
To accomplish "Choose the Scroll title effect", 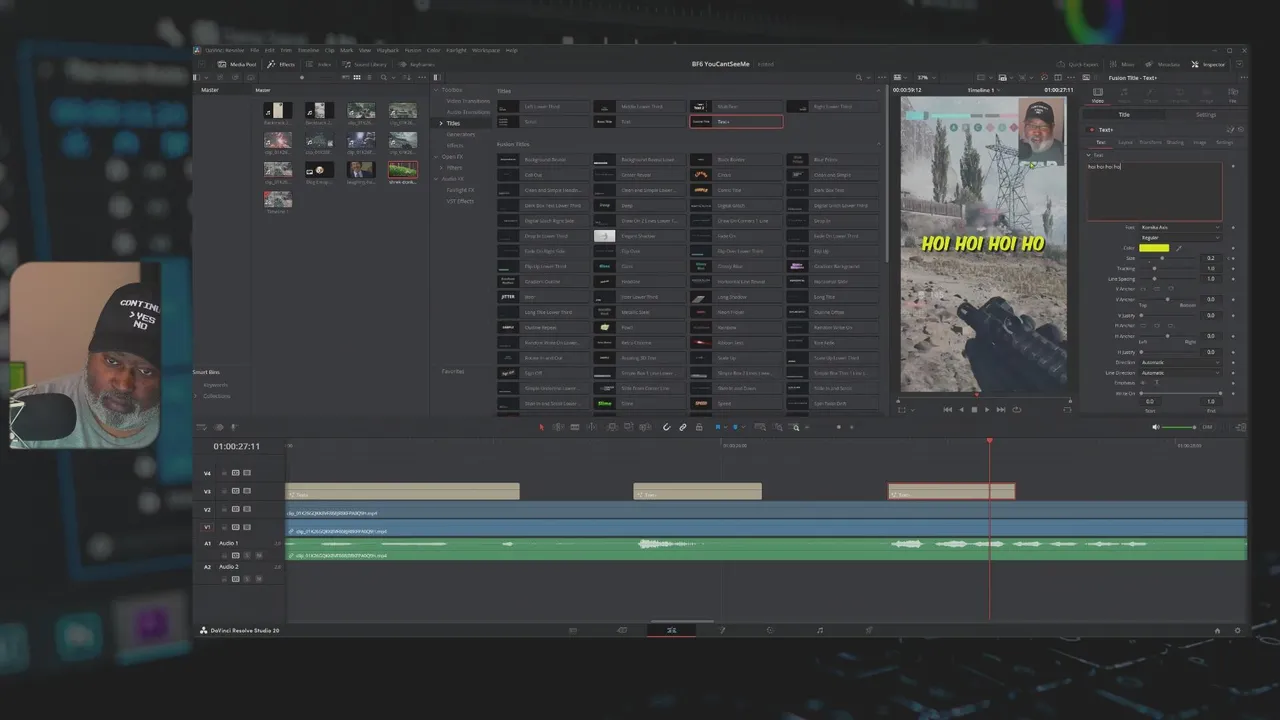I will (x=543, y=122).
